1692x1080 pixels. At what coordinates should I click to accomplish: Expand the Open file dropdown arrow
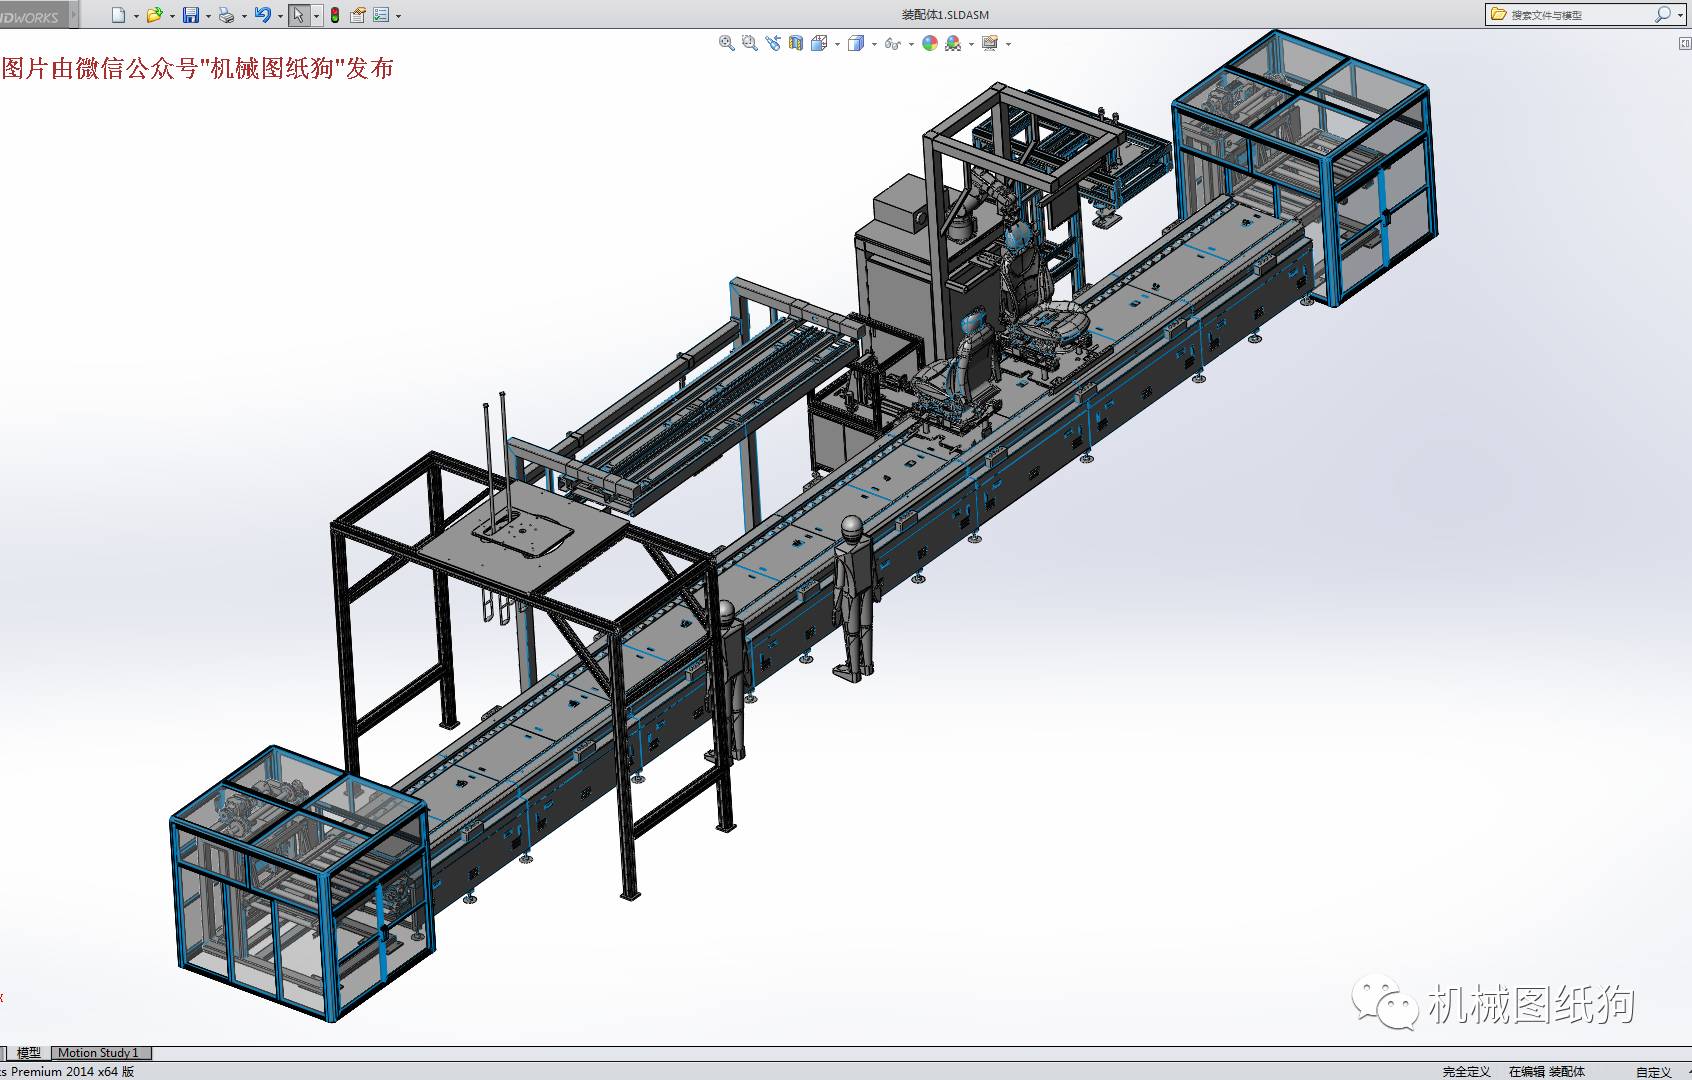172,16
